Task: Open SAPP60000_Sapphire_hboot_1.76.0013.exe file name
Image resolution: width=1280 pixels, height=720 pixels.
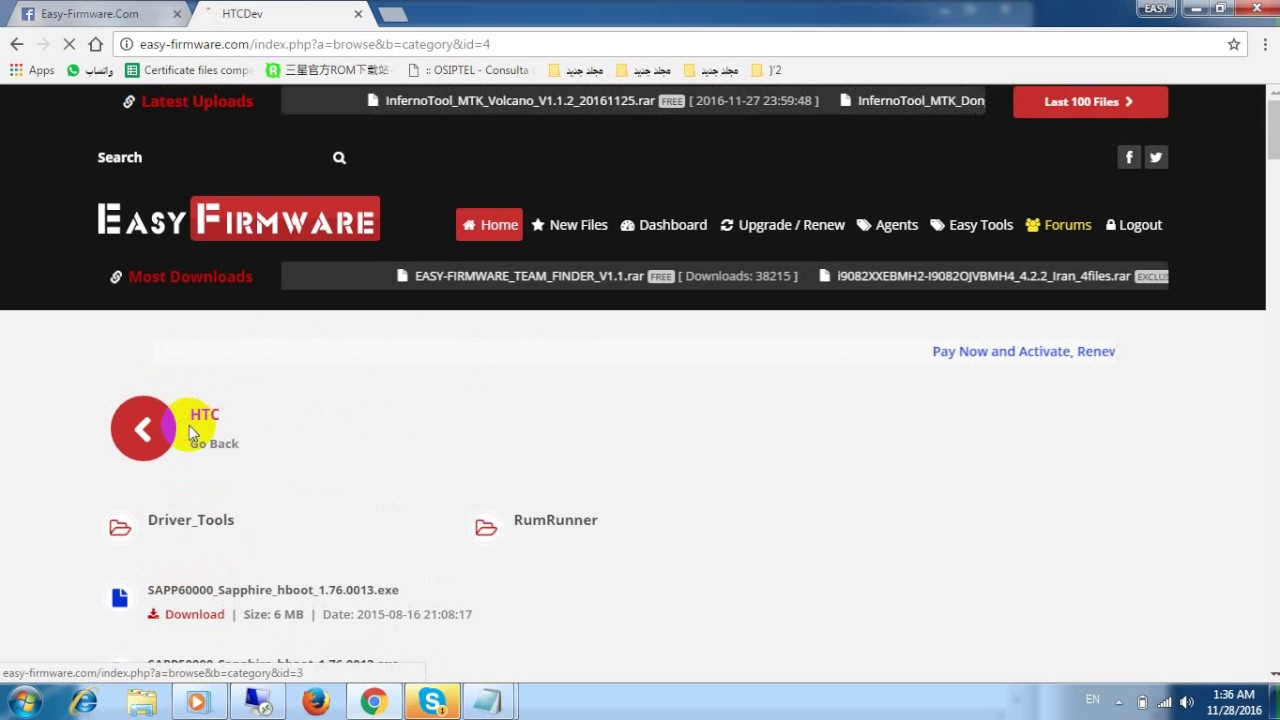Action: (x=273, y=590)
